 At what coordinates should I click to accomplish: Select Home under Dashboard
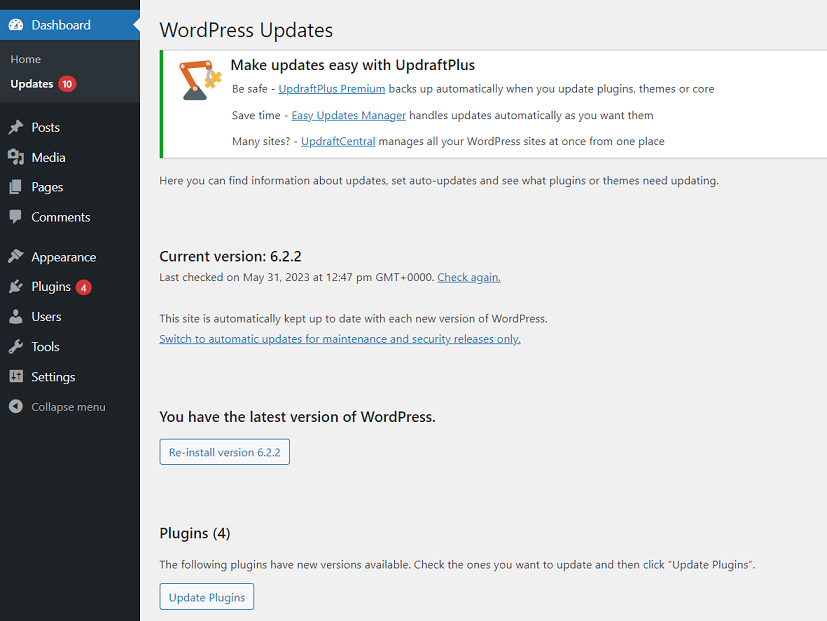pos(25,59)
